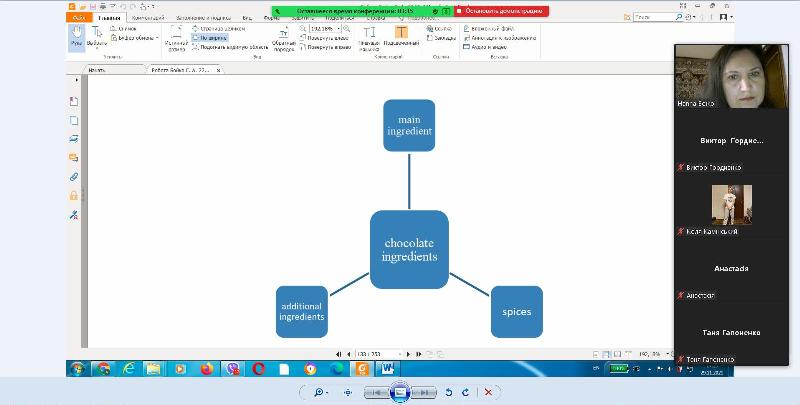Image resolution: width=800 pixels, height=405 pixels.
Task: Select Fit width (По ширине)
Action: [210, 38]
